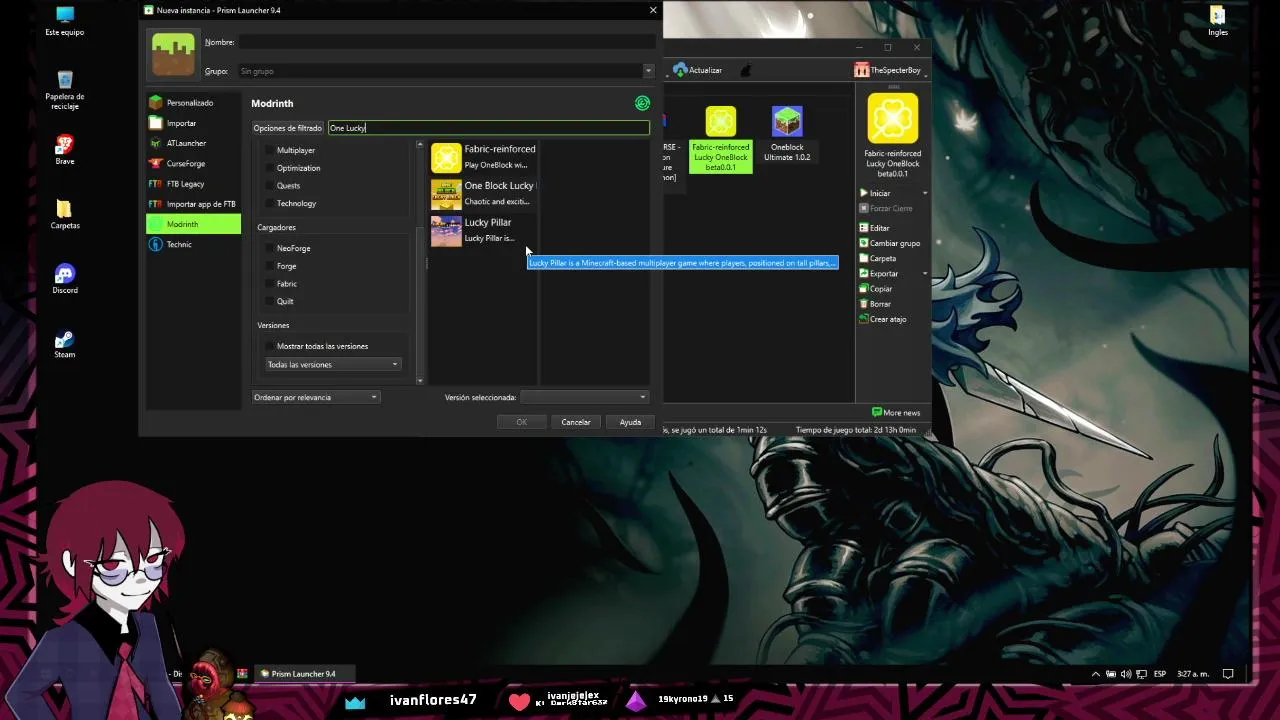This screenshot has height=720, width=1280.
Task: Open Steam desktop icon
Action: click(x=65, y=344)
